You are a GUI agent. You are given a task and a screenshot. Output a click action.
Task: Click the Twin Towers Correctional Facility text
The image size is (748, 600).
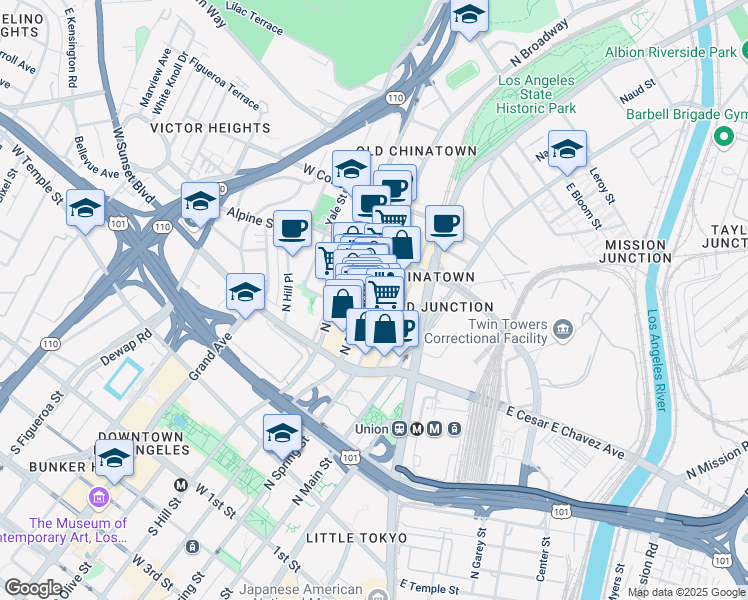pyautogui.click(x=486, y=331)
